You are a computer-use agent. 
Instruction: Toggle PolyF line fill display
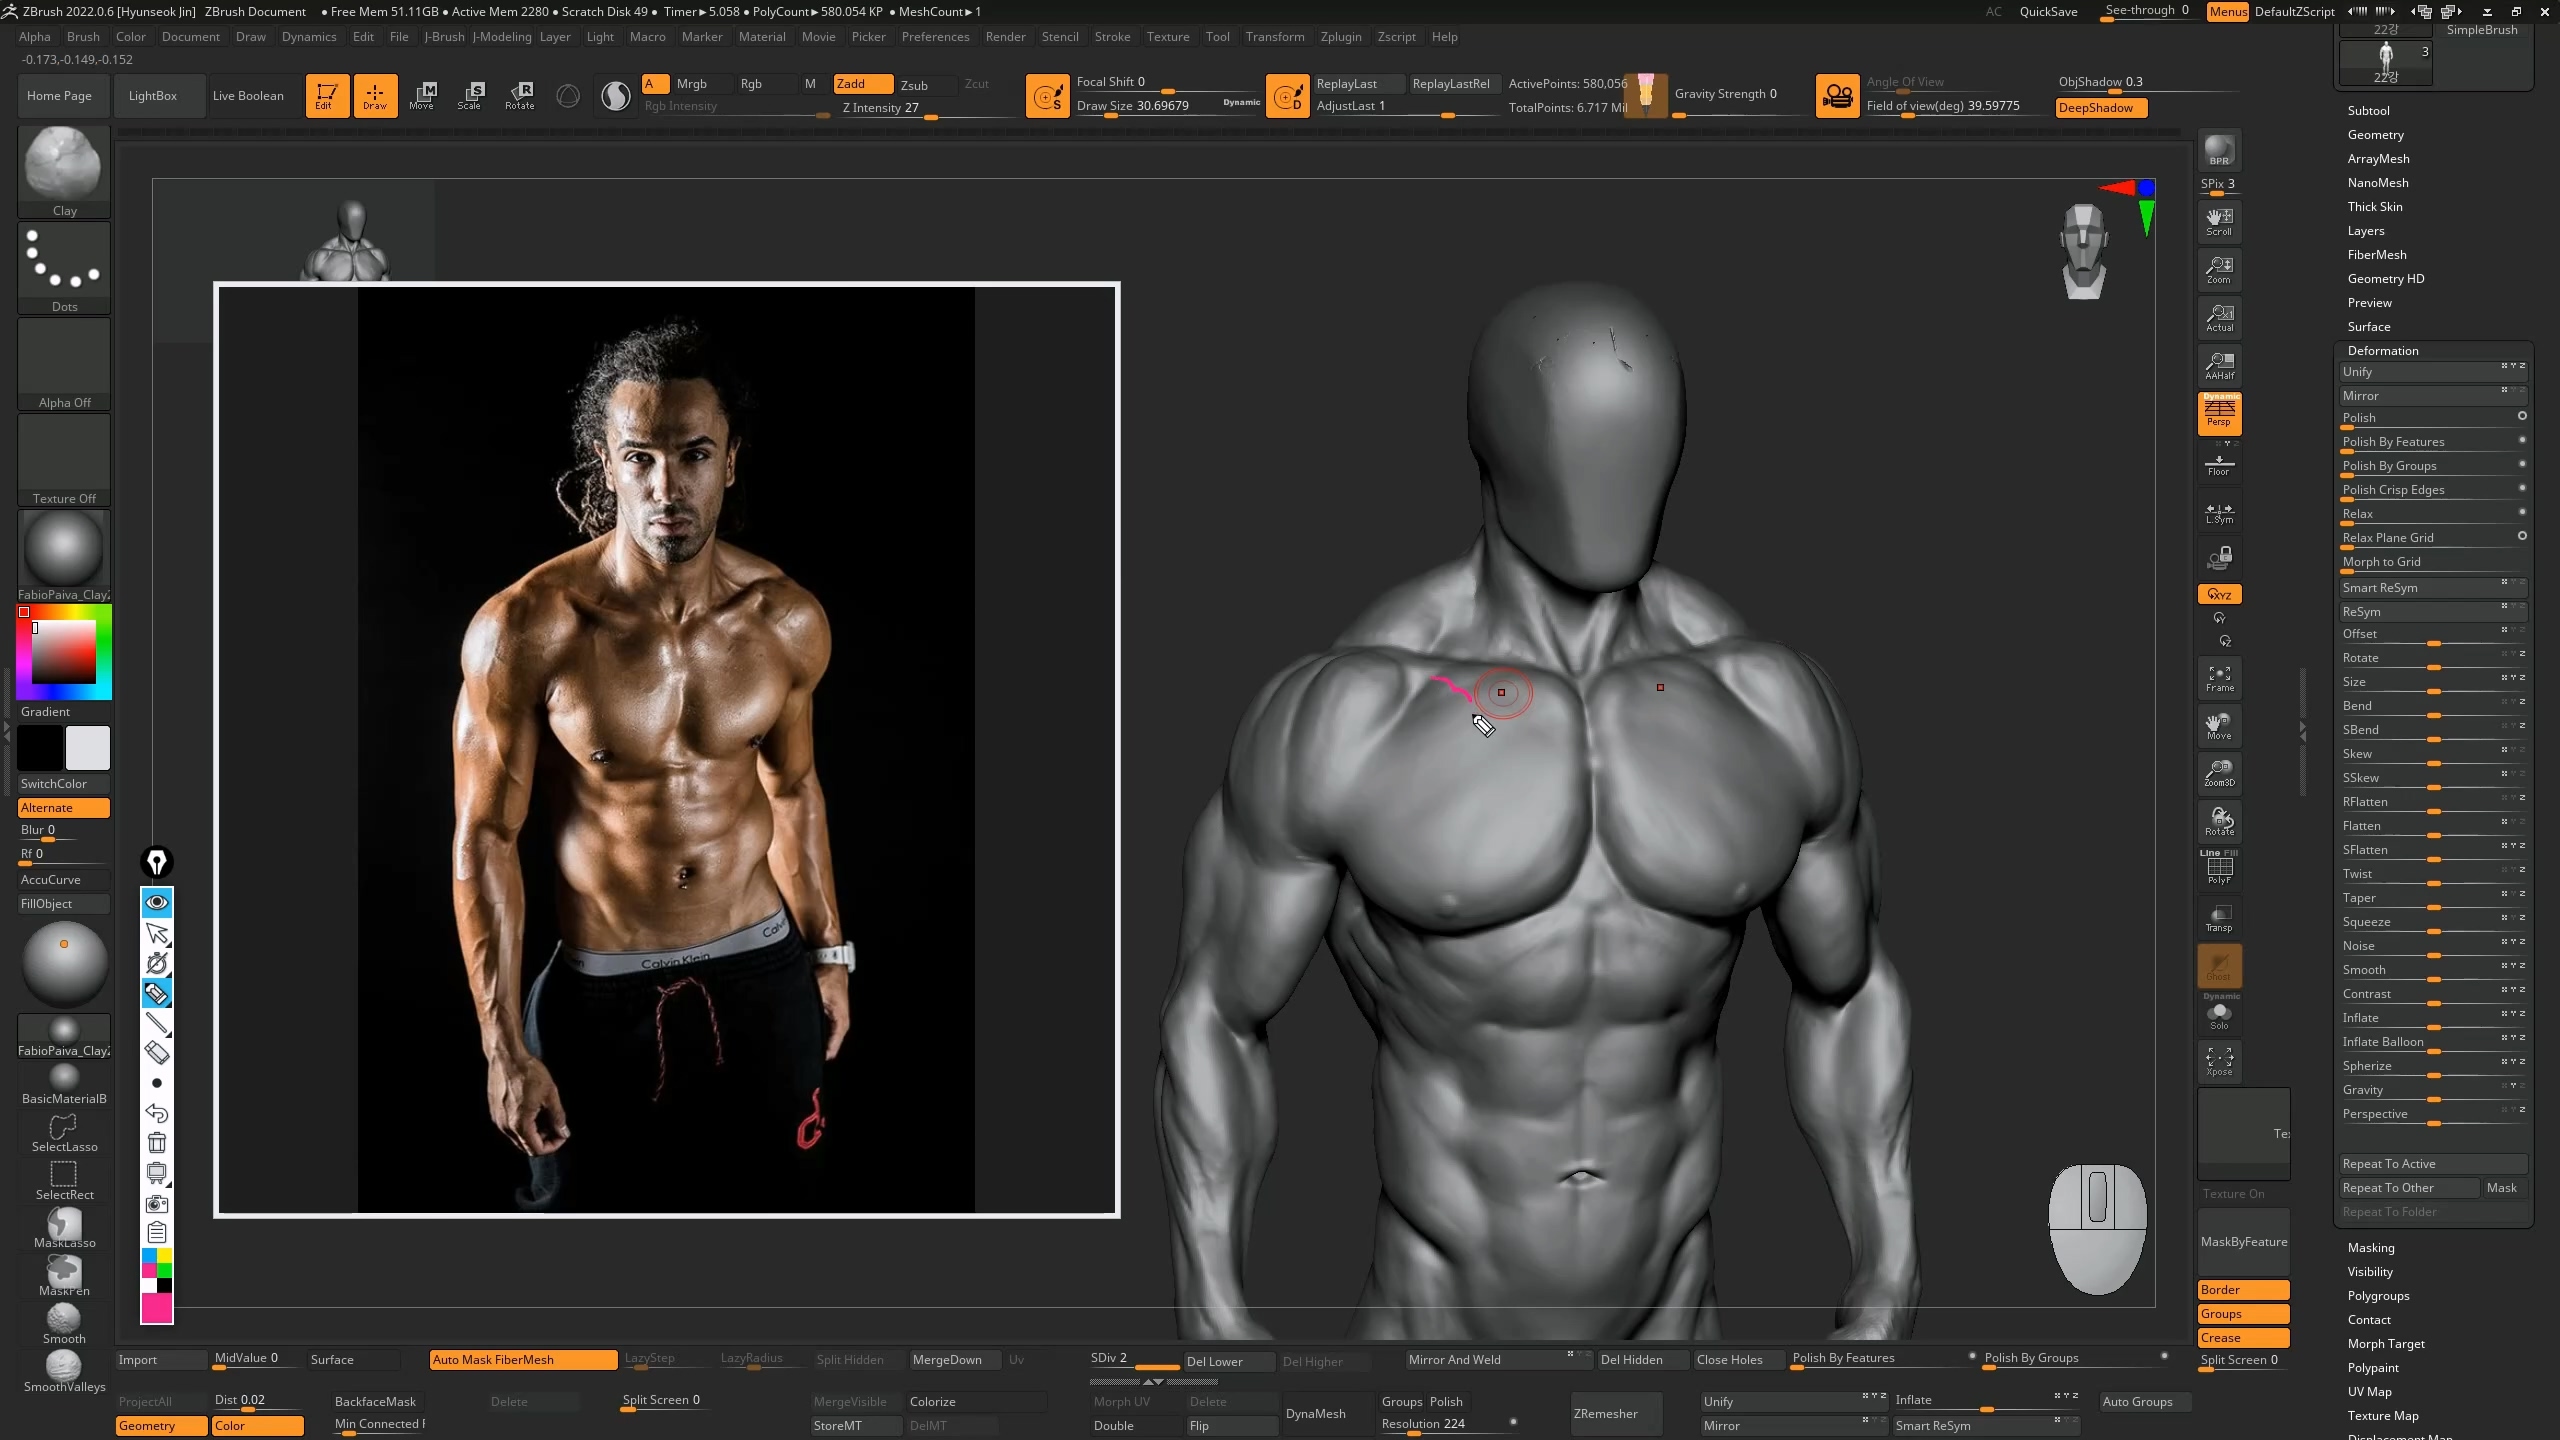2219,869
